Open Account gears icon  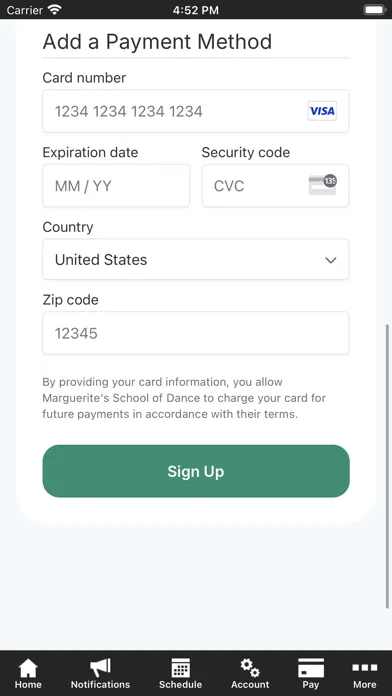pos(250,668)
